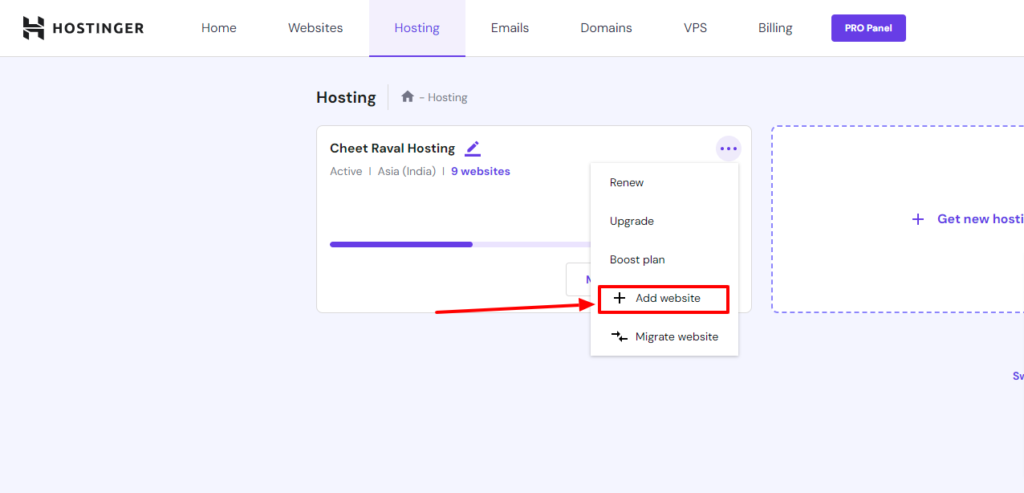
Task: Click the Hosting breadcrumb text
Action: [x=448, y=98]
